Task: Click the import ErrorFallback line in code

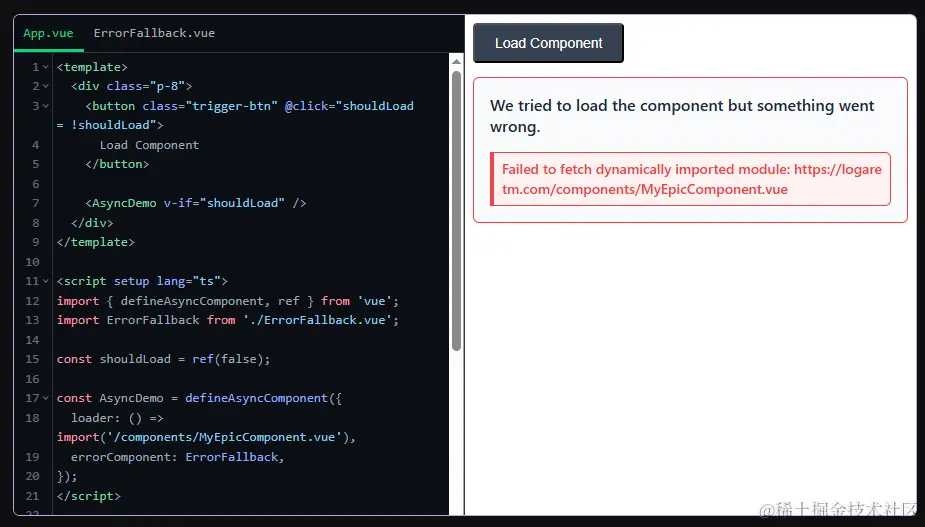Action: [228, 320]
